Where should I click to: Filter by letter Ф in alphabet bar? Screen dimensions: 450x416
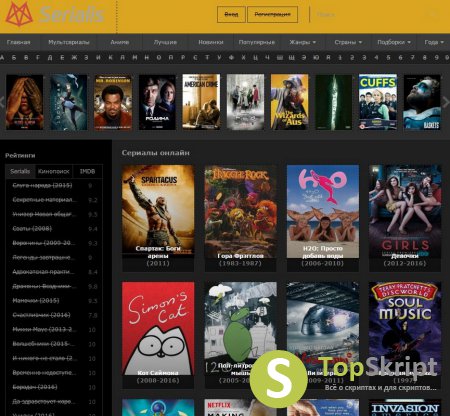pos(231,58)
